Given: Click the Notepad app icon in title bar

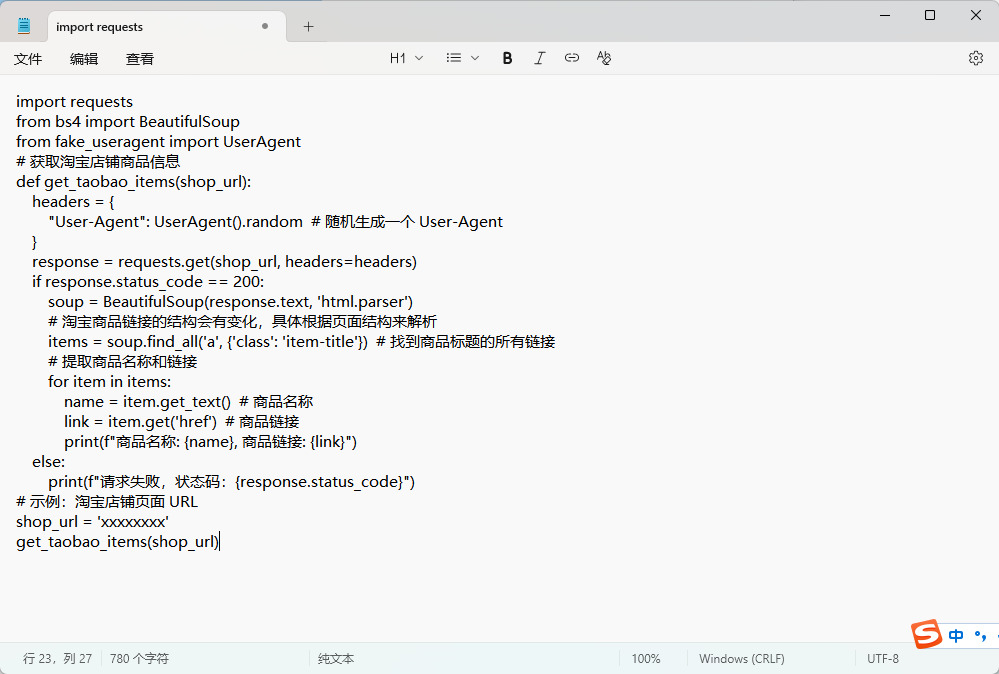Looking at the screenshot, I should click(x=24, y=26).
